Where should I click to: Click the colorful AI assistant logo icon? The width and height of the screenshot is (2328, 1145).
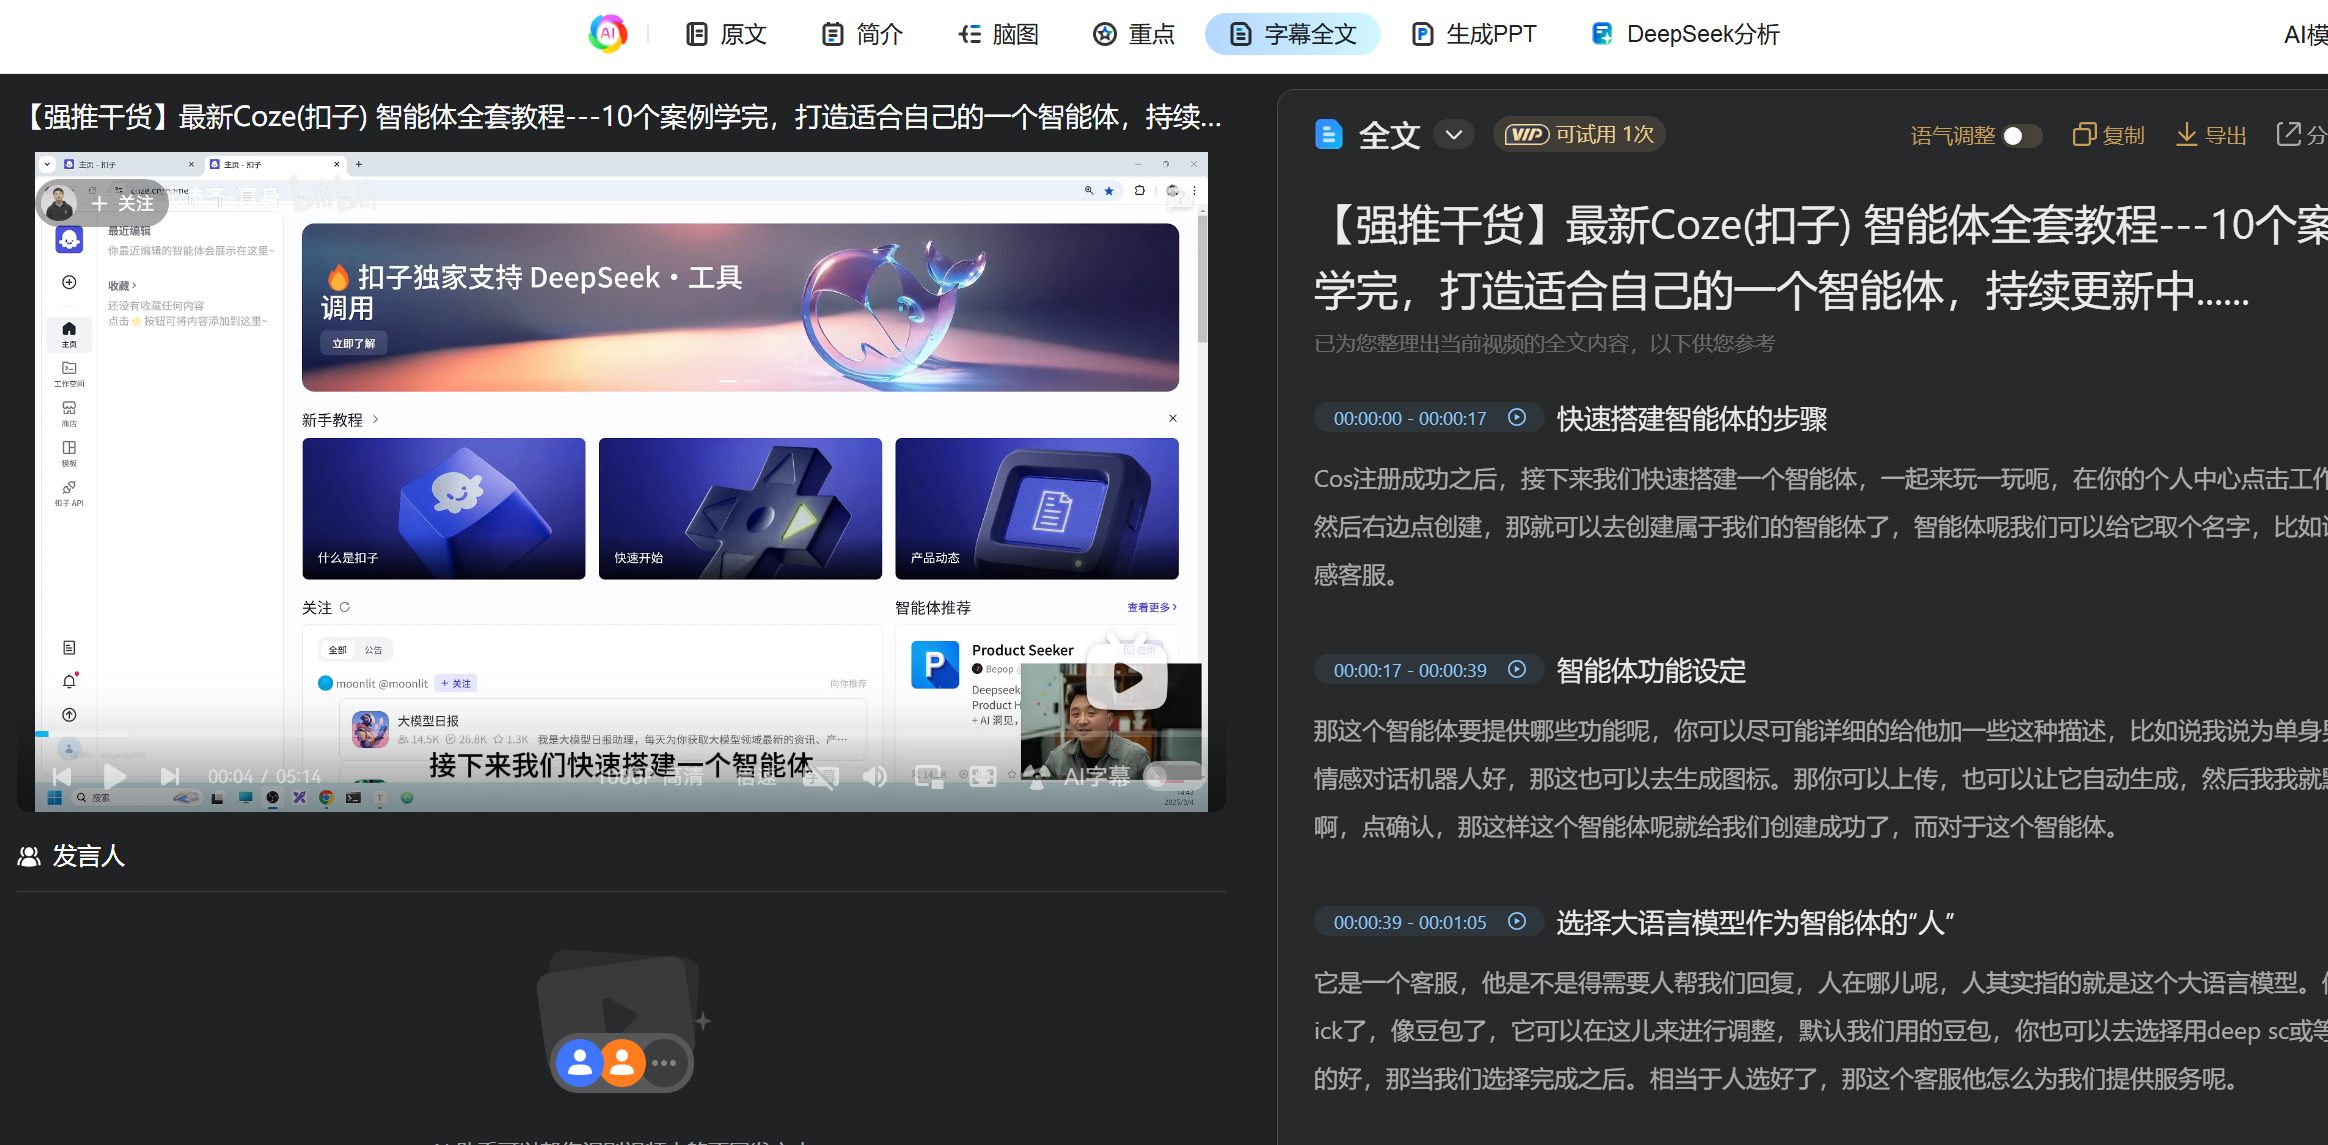607,34
